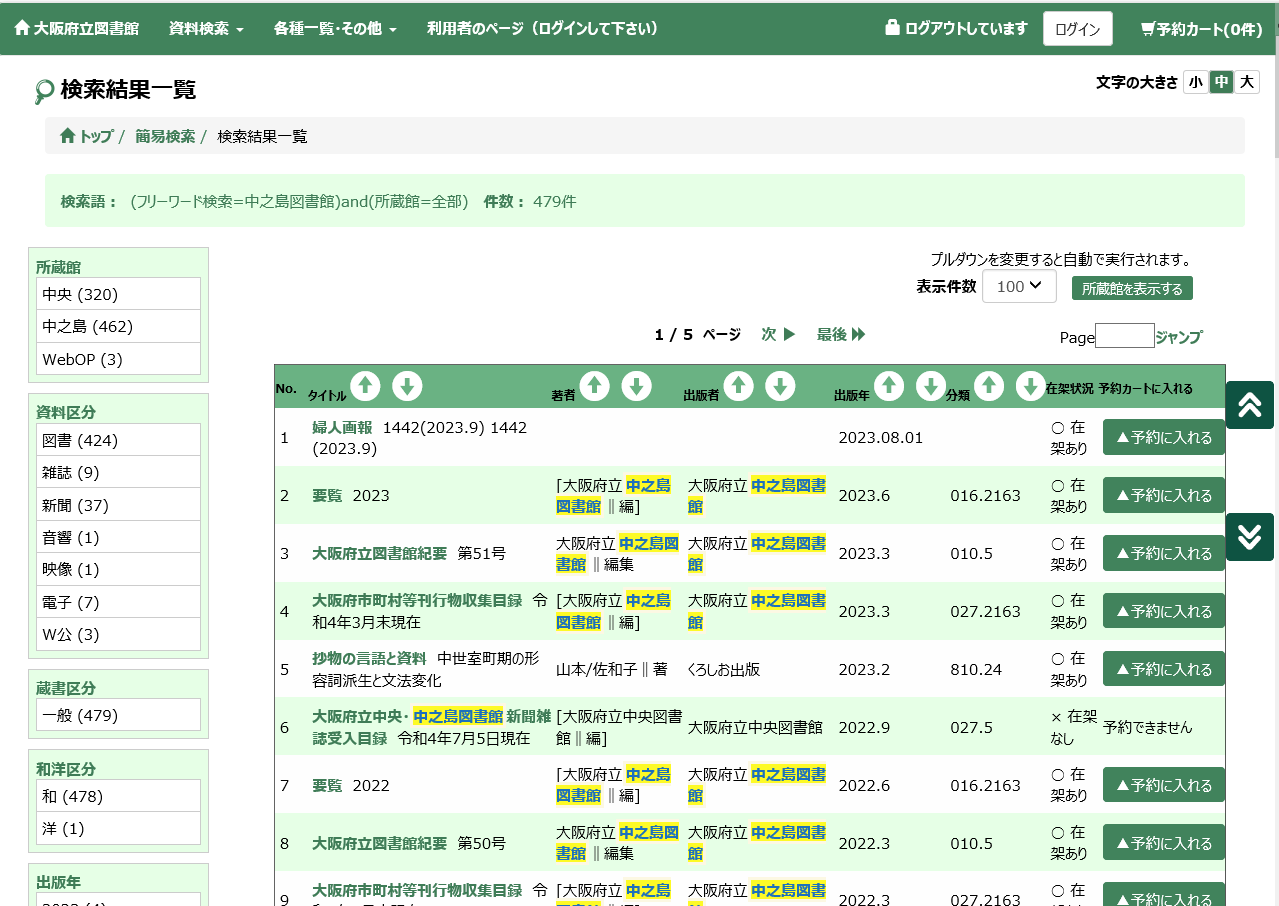This screenshot has width=1279, height=906.
Task: Filter material type 図書 (424)
Action: coord(119,440)
